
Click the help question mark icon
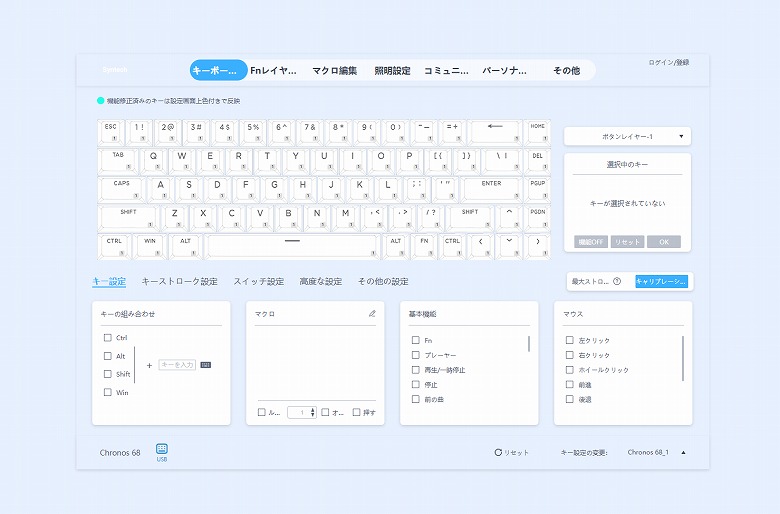(x=617, y=281)
